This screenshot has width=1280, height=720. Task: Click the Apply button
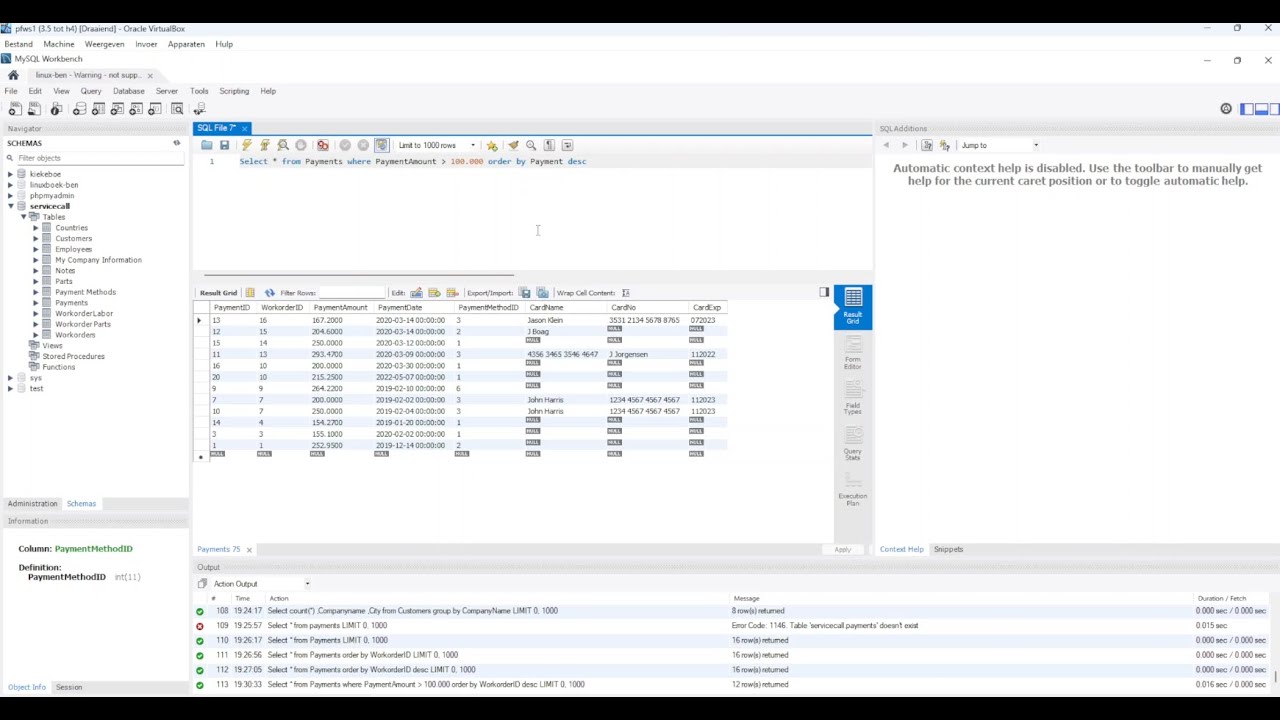(x=843, y=550)
